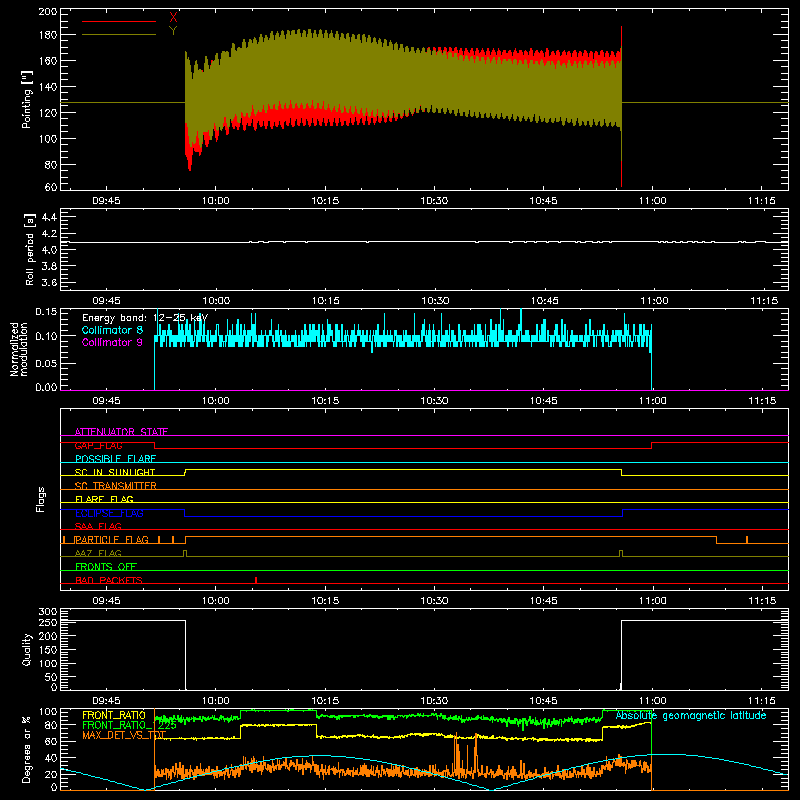Screen dimensions: 800x800
Task: Click the SC_TRANSMITTER label
Action: pyautogui.click(x=116, y=486)
